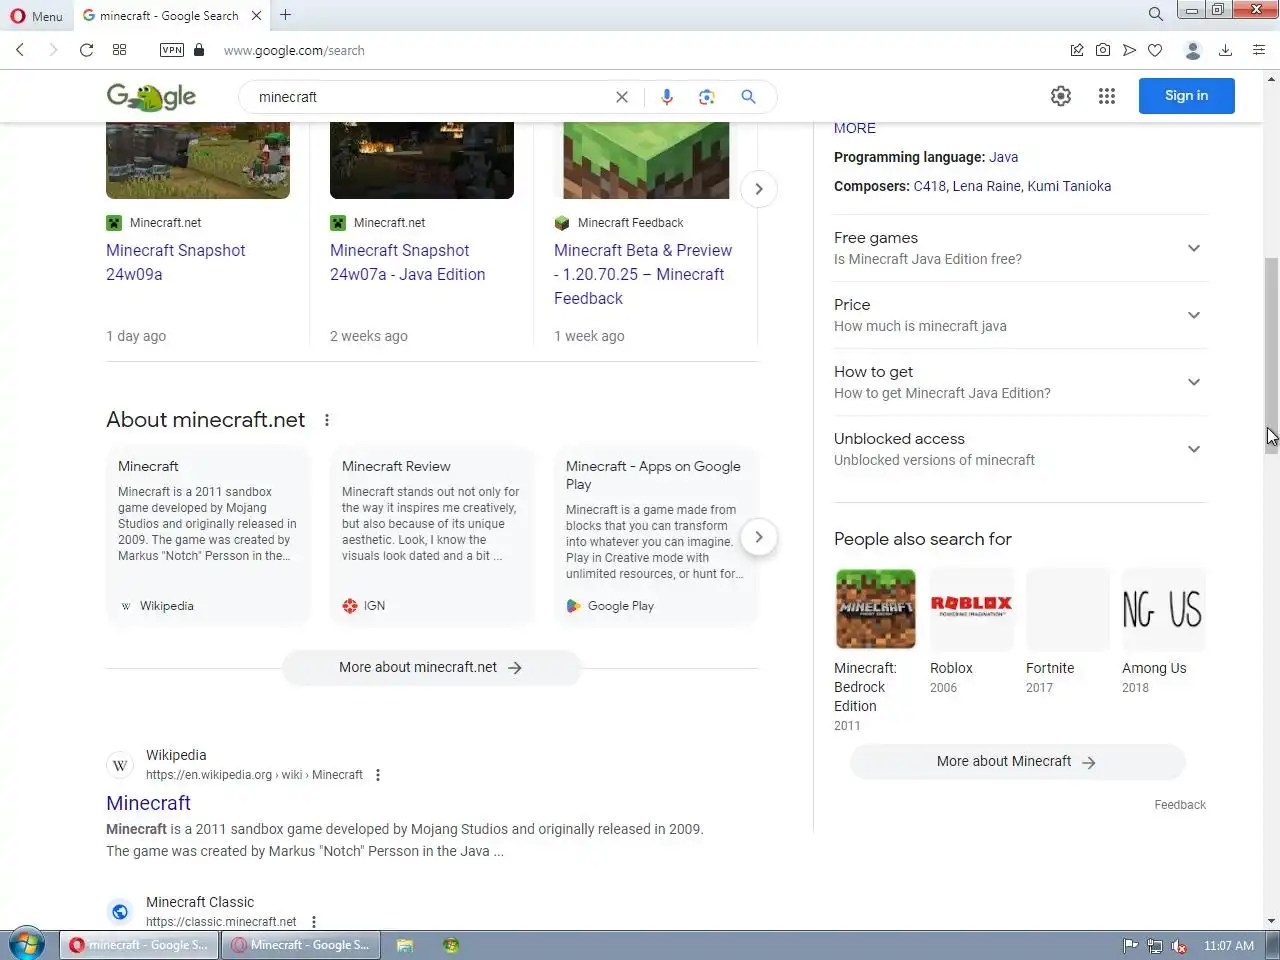Click the MORE link in knowledge panel
The height and width of the screenshot is (960, 1280).
(855, 128)
